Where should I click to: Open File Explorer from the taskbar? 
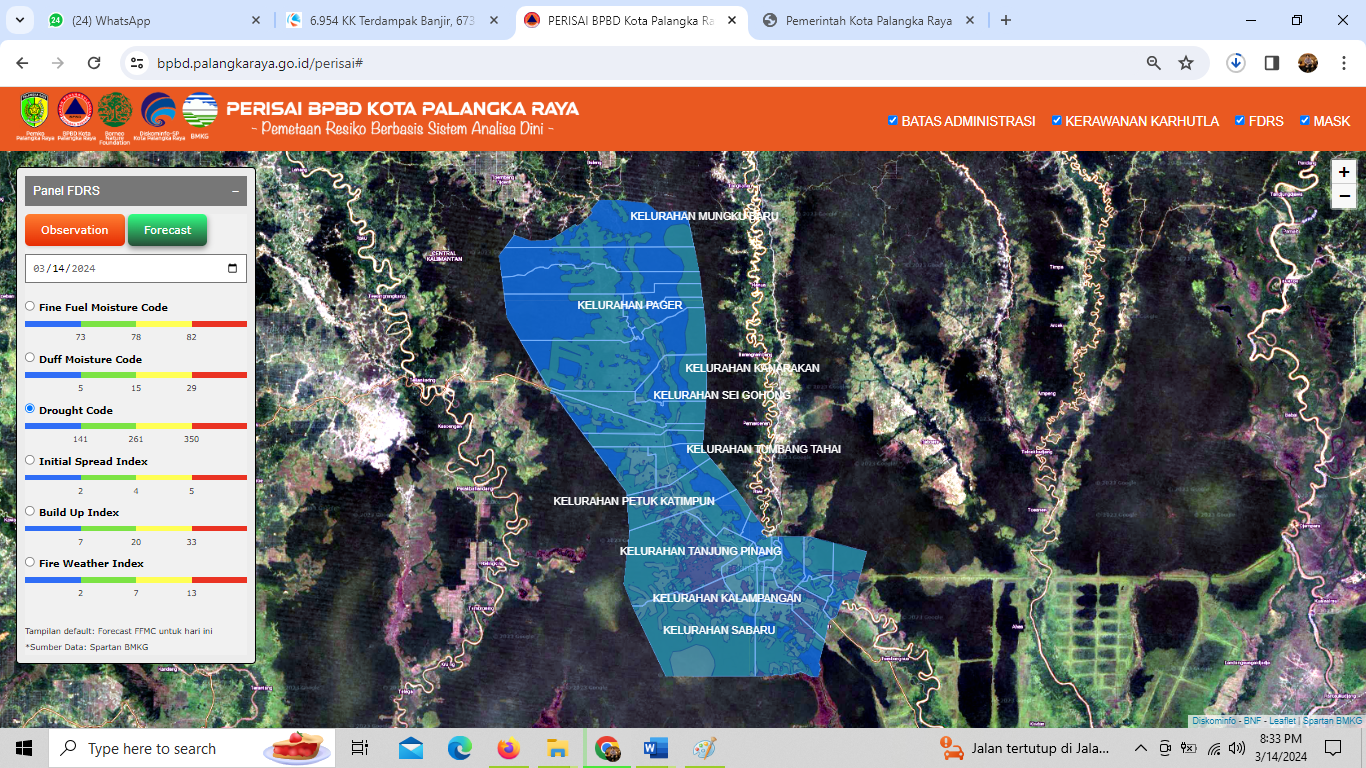pyautogui.click(x=557, y=748)
